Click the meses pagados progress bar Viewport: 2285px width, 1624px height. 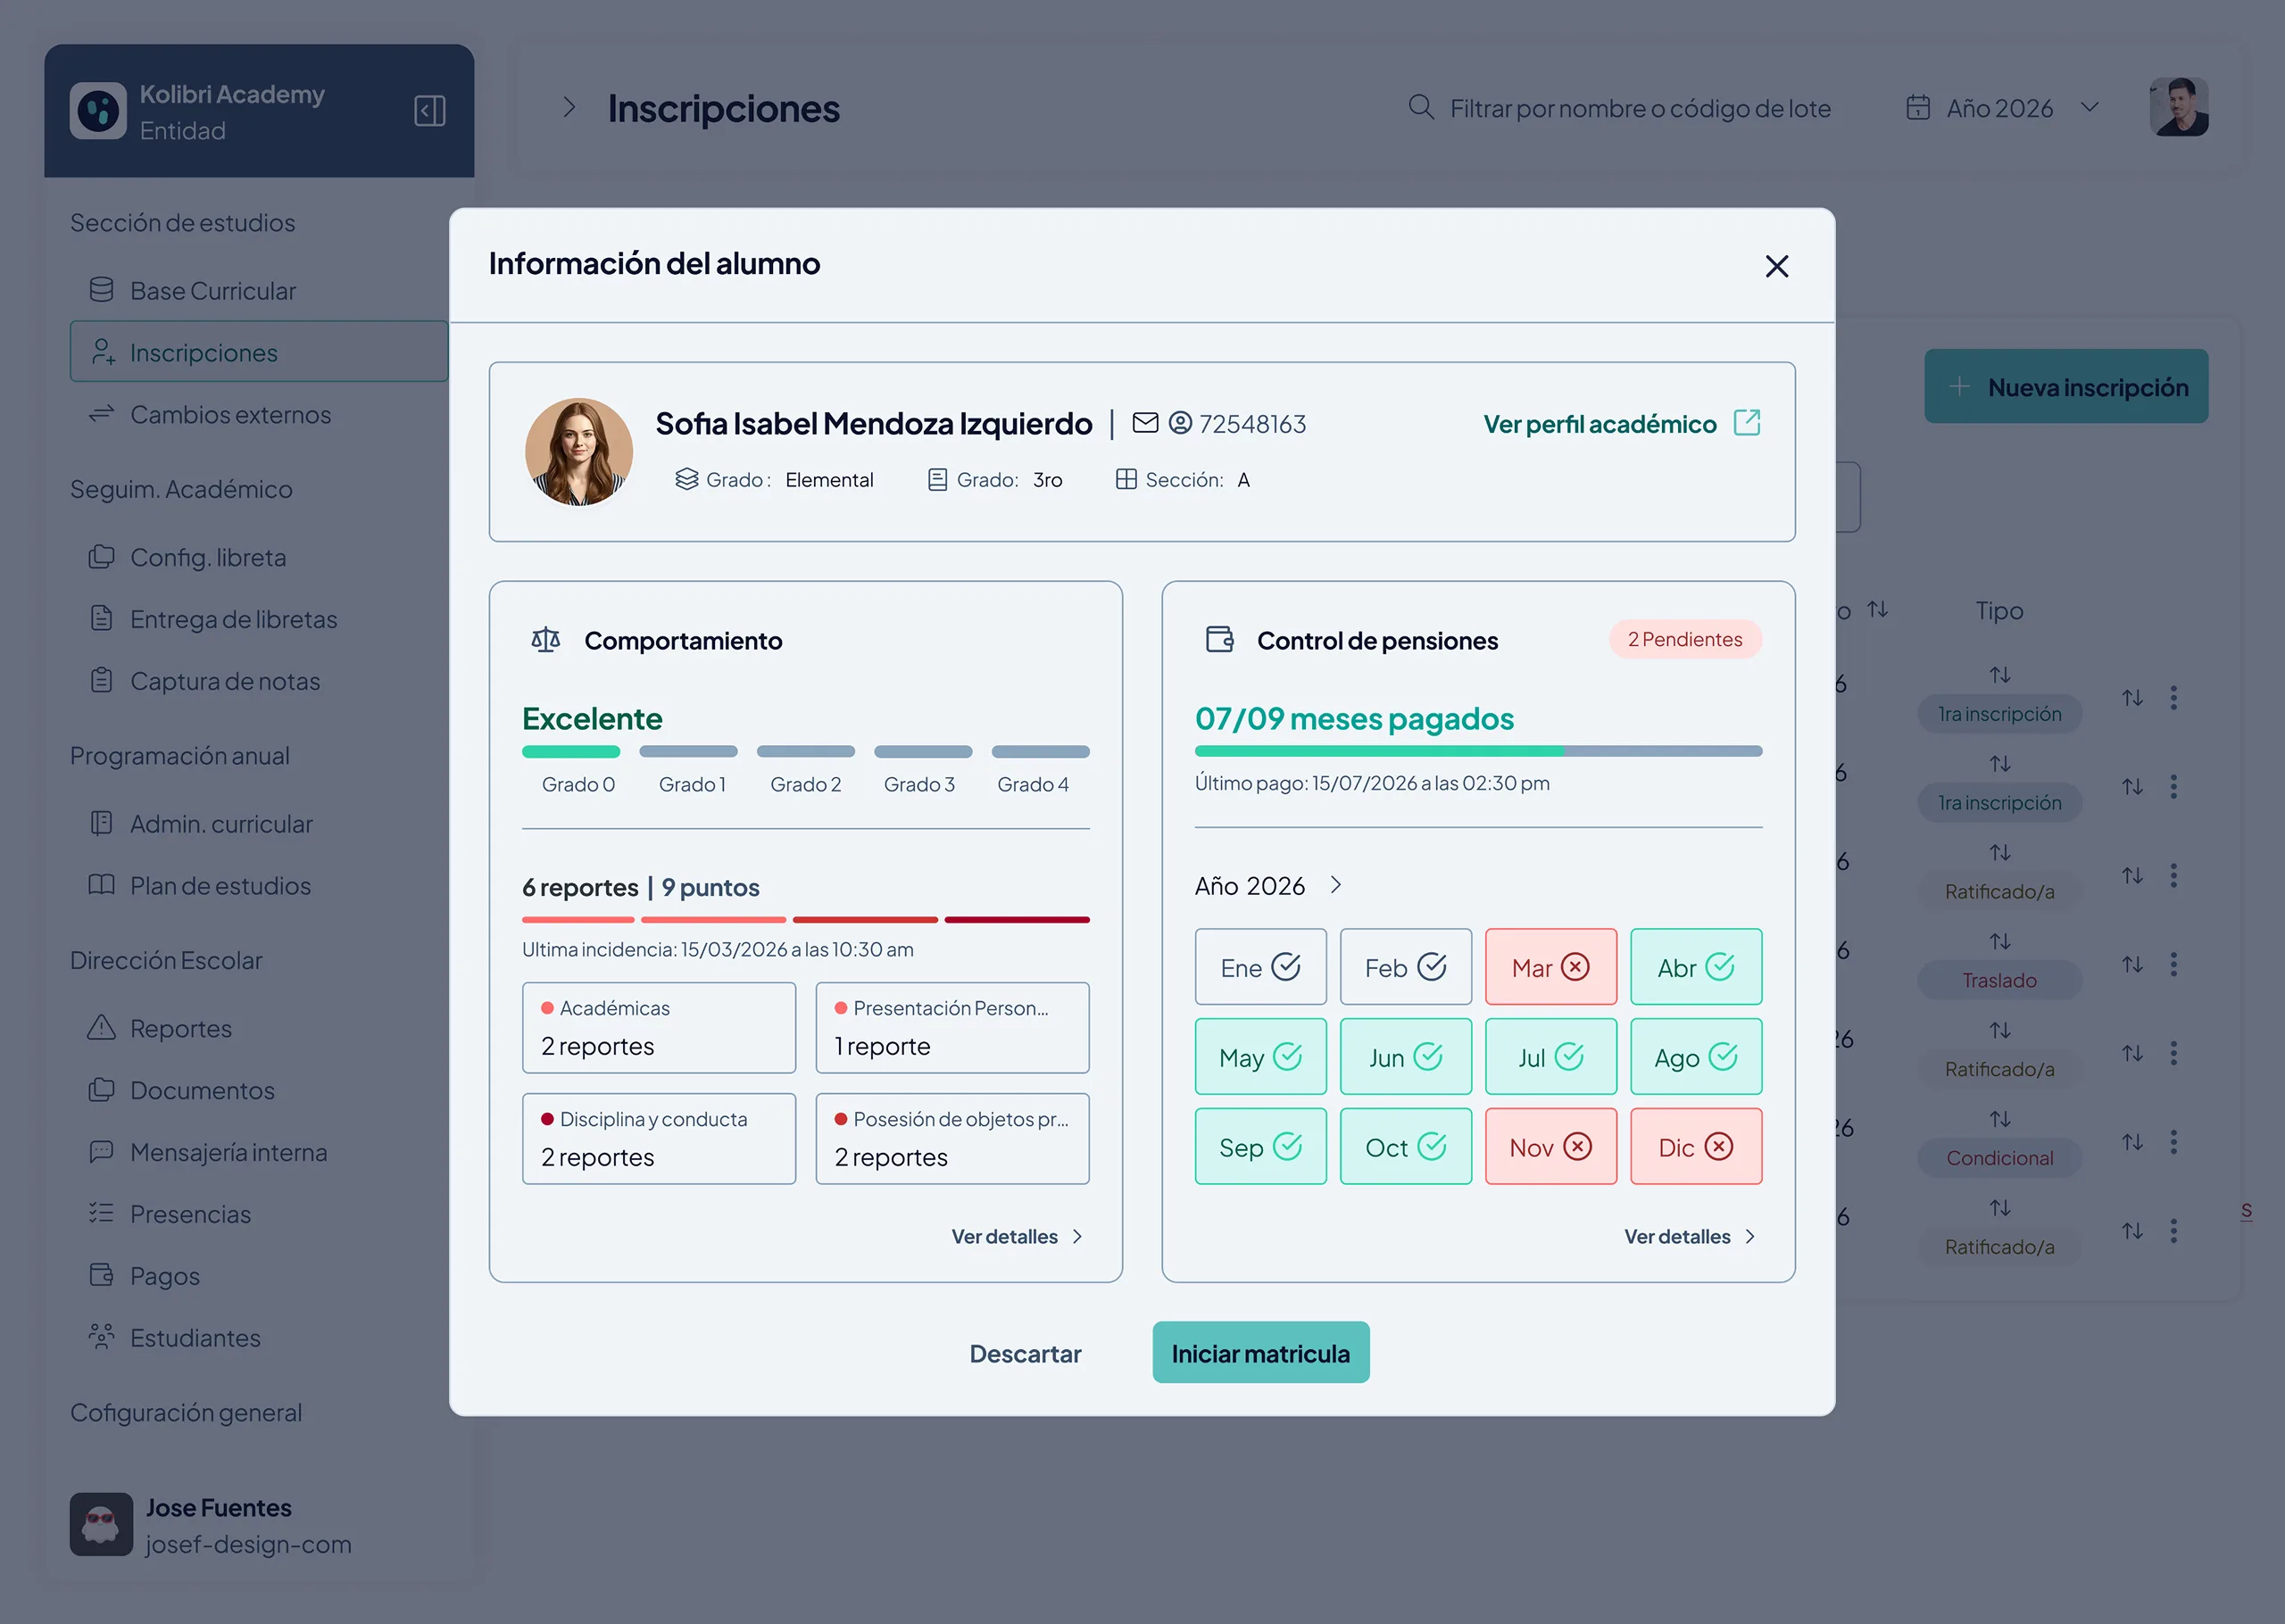point(1478,751)
